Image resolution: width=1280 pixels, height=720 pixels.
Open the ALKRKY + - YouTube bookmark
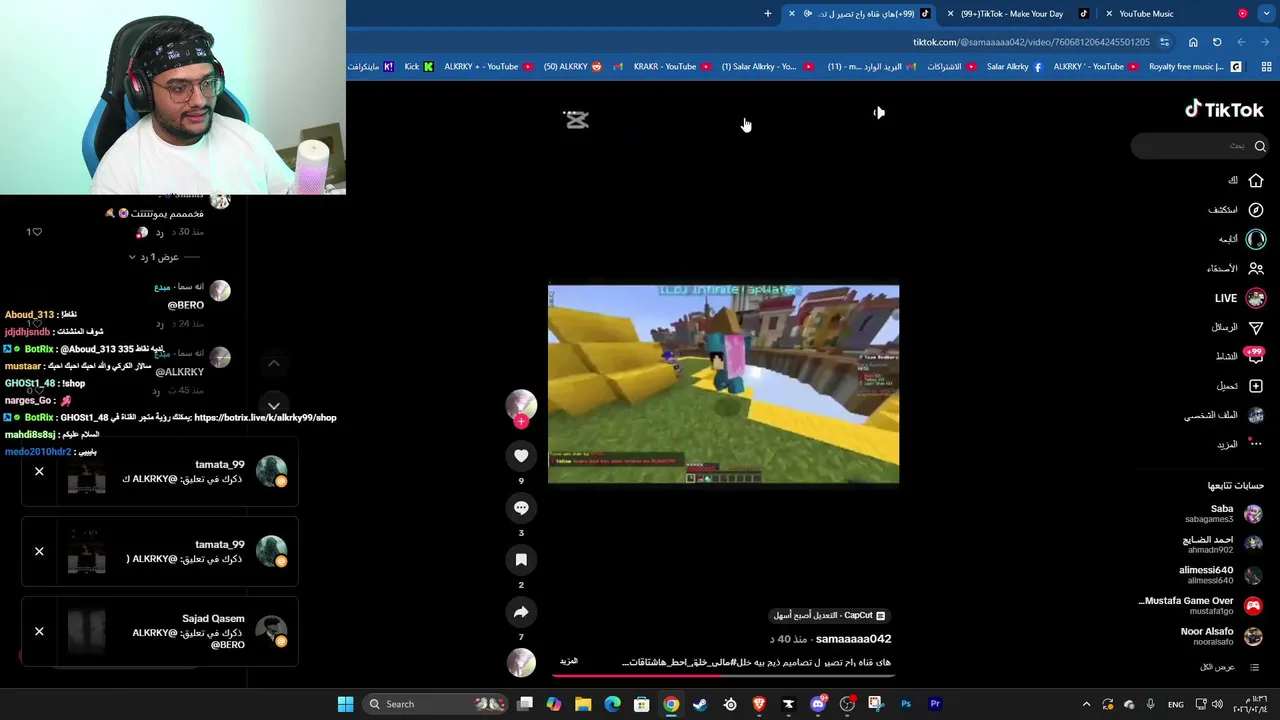click(x=490, y=67)
